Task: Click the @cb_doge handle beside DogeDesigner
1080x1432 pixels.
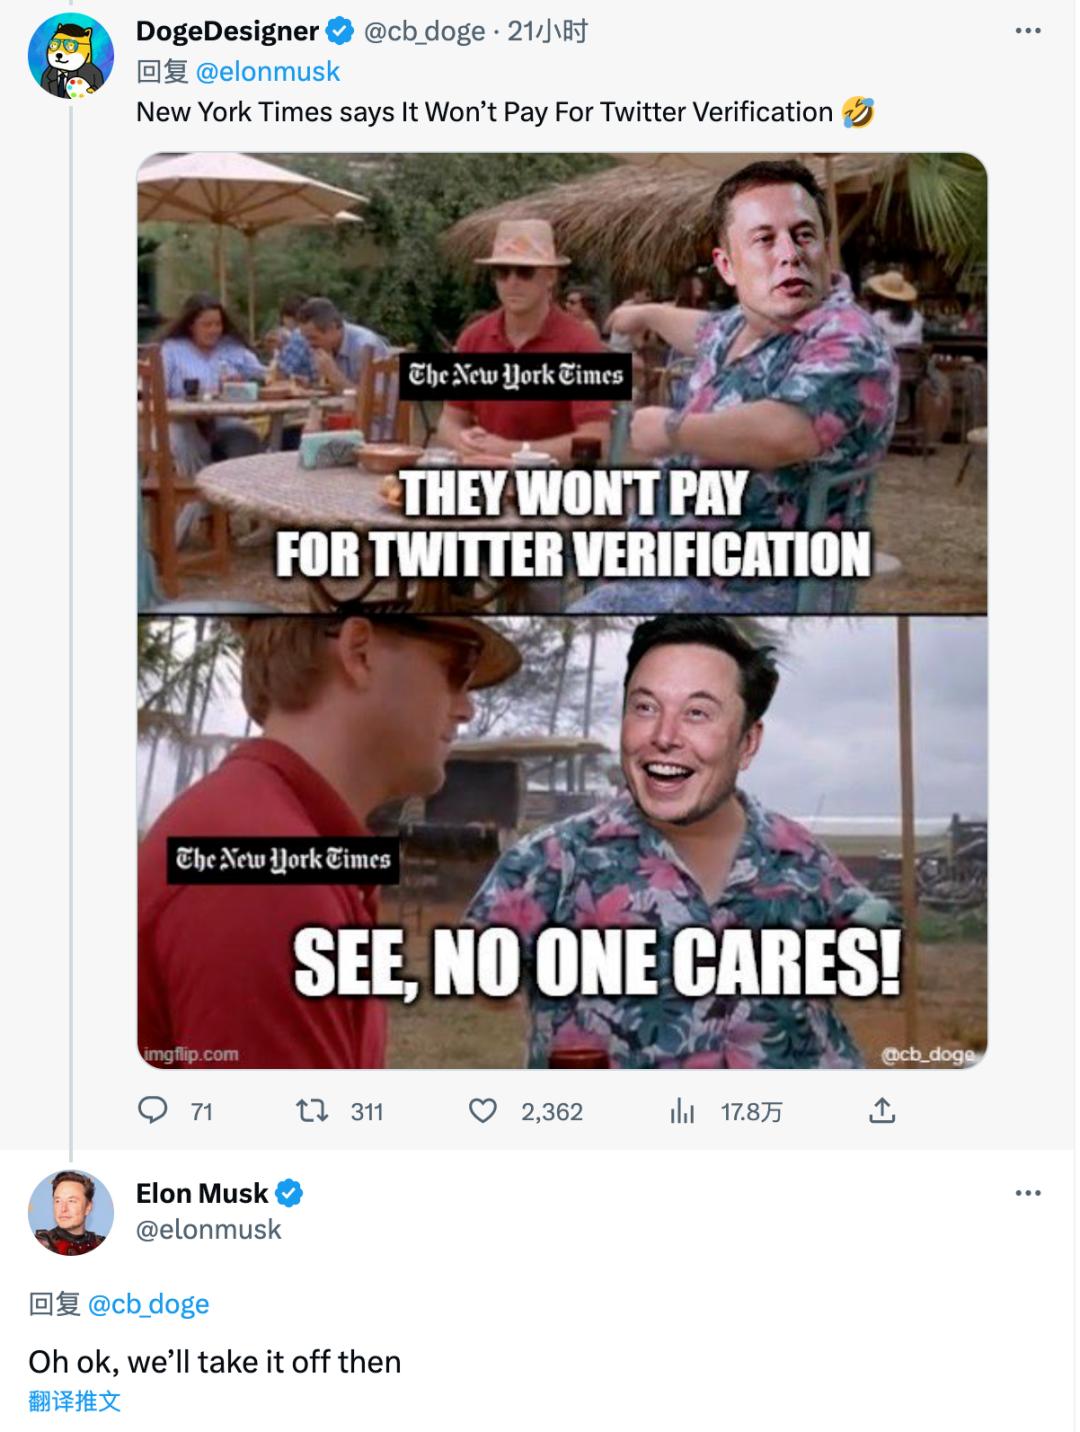Action: pos(424,32)
